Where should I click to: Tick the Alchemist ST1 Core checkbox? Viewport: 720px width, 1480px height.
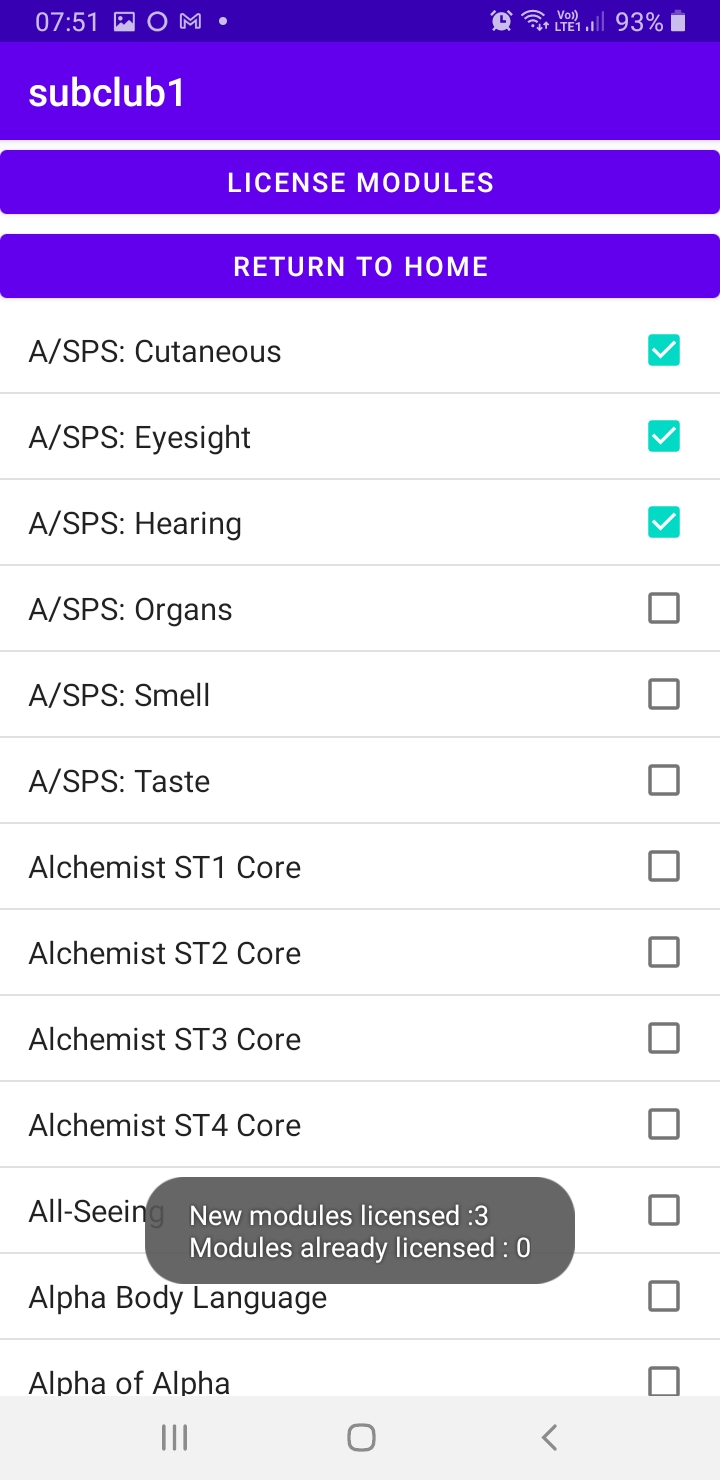(x=664, y=866)
